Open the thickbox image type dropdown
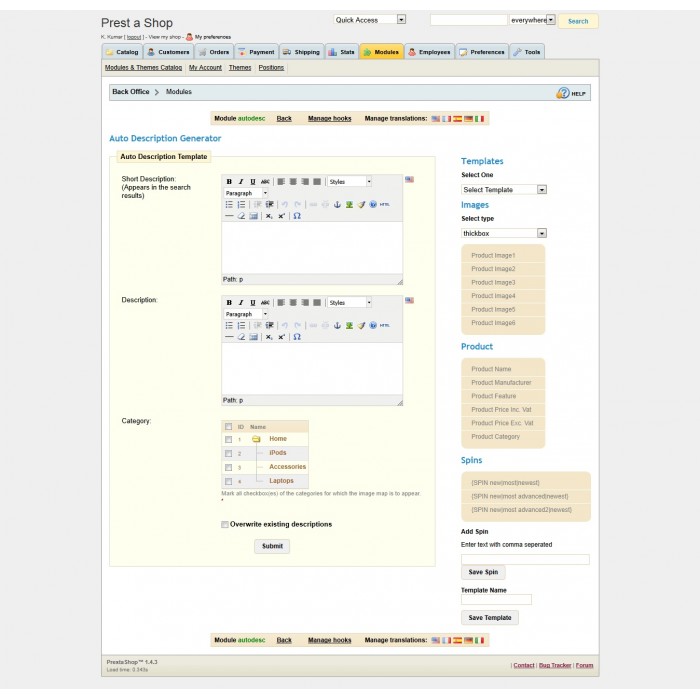The width and height of the screenshot is (700, 700). click(x=504, y=233)
